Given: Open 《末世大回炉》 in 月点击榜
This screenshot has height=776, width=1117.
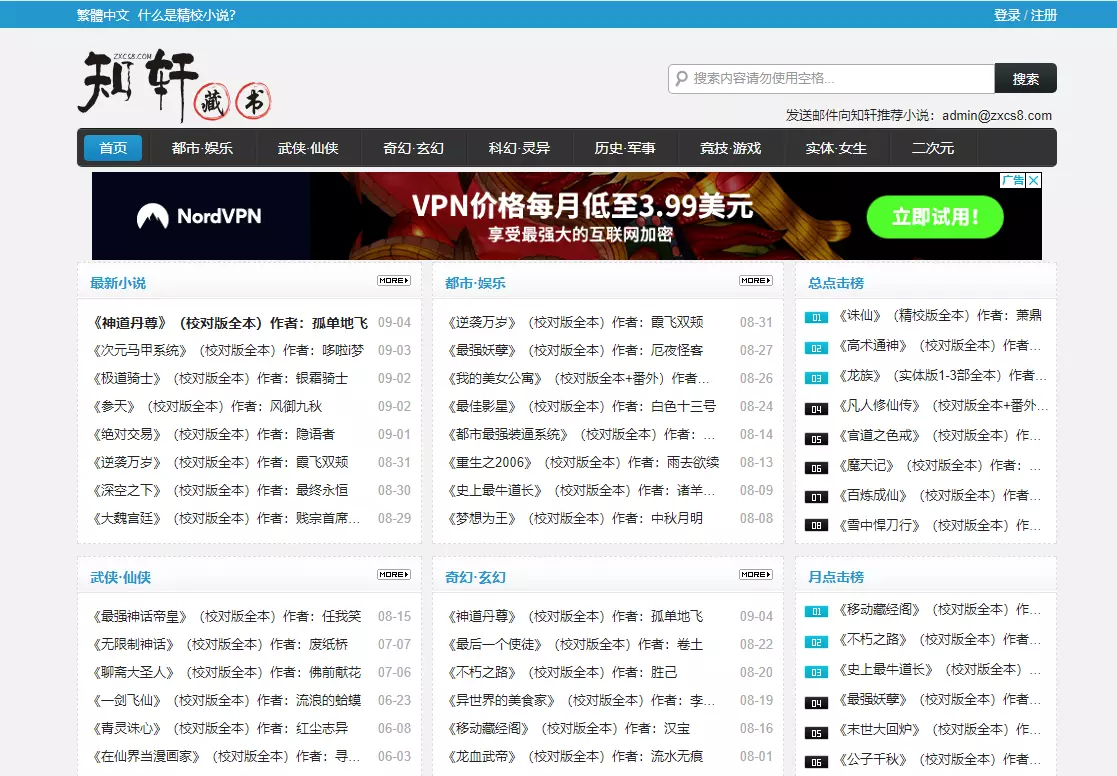Looking at the screenshot, I should 939,729.
